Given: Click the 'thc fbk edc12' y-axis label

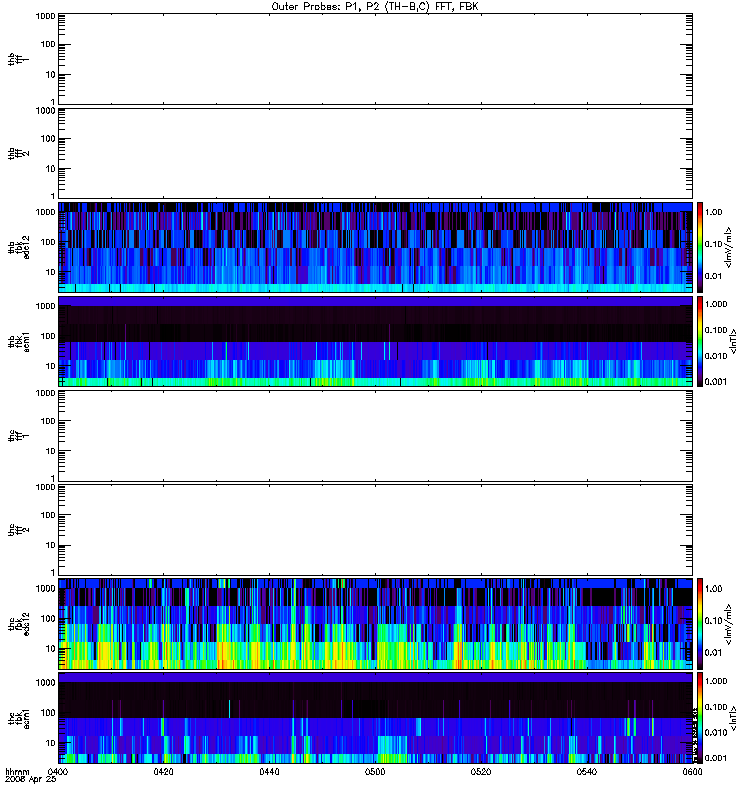Looking at the screenshot, I should coord(18,624).
